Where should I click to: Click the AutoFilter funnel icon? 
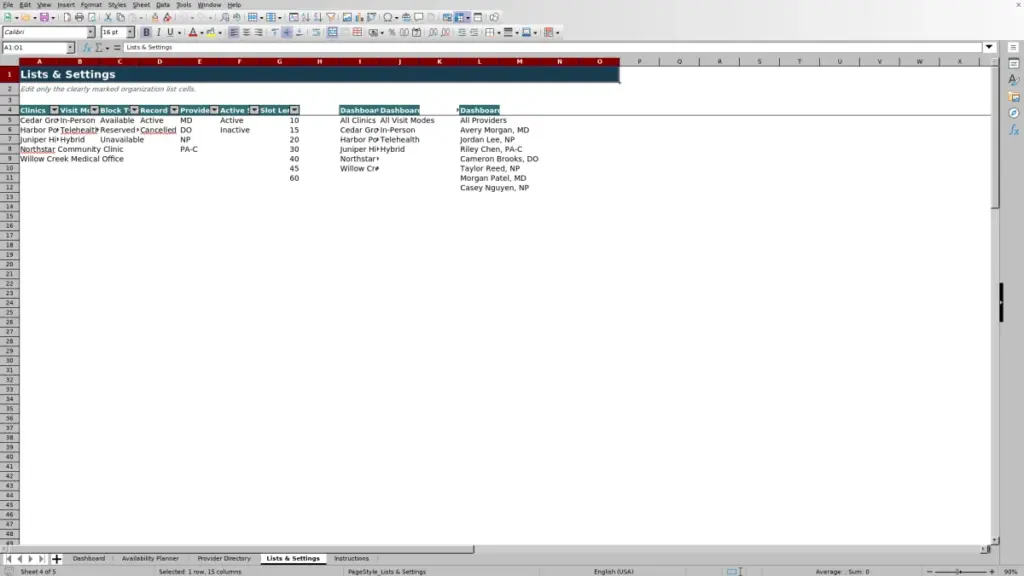coord(331,18)
